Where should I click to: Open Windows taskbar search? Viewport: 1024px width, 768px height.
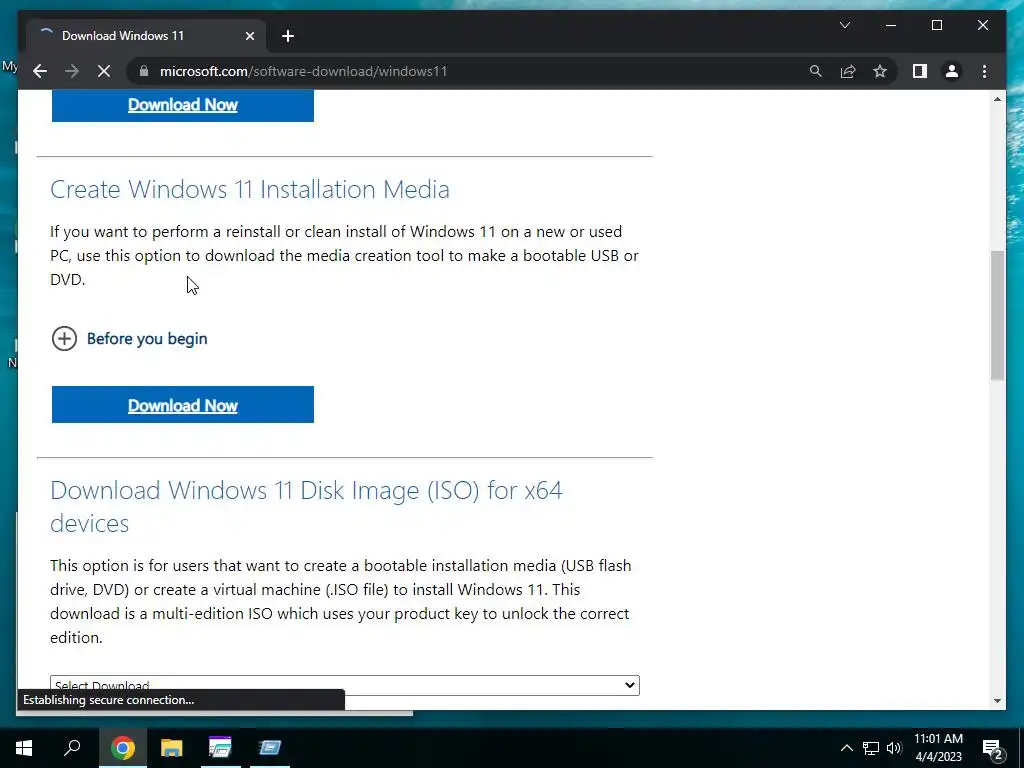(72, 748)
